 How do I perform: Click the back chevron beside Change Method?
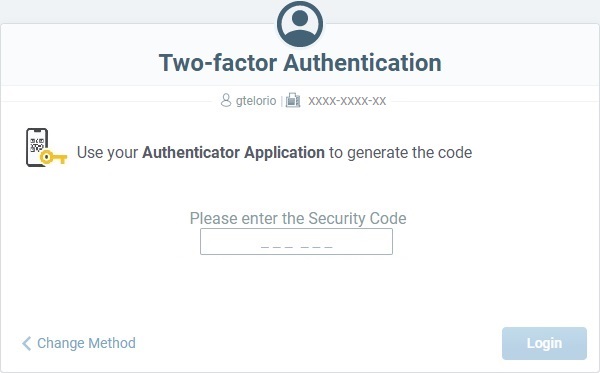point(26,343)
